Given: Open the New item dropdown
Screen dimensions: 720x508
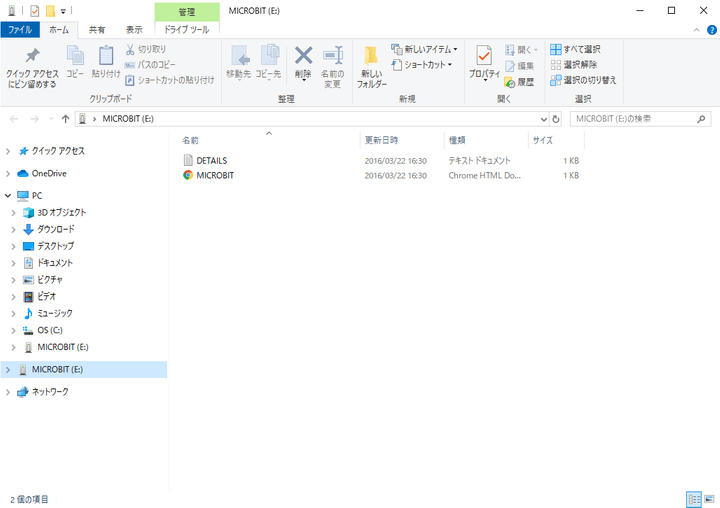Looking at the screenshot, I should click(x=424, y=49).
